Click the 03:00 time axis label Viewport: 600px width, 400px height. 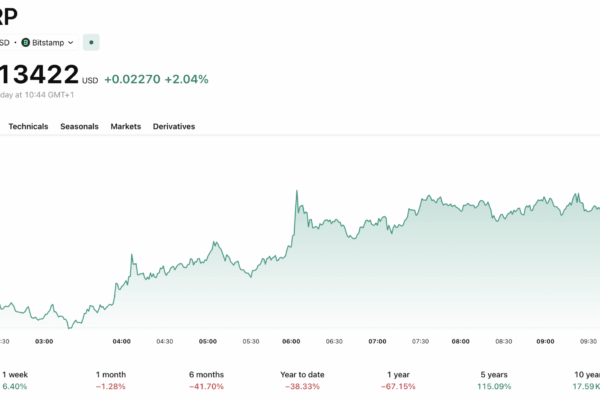(44, 341)
